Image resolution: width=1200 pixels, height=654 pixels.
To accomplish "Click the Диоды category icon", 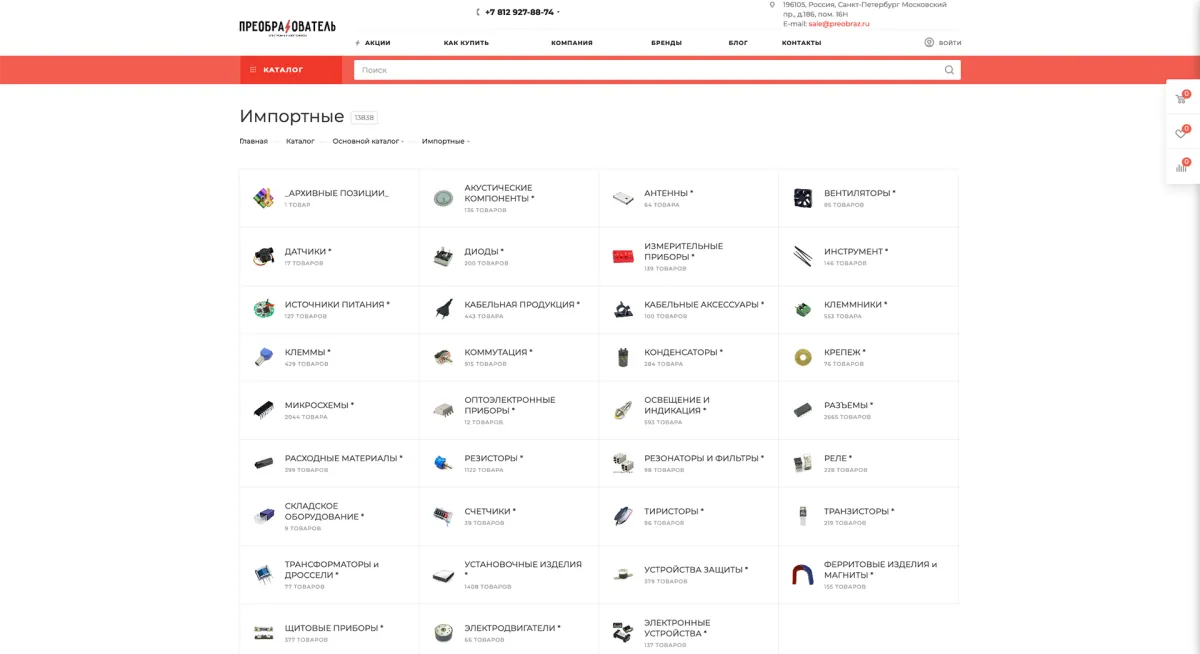I will click(x=443, y=257).
